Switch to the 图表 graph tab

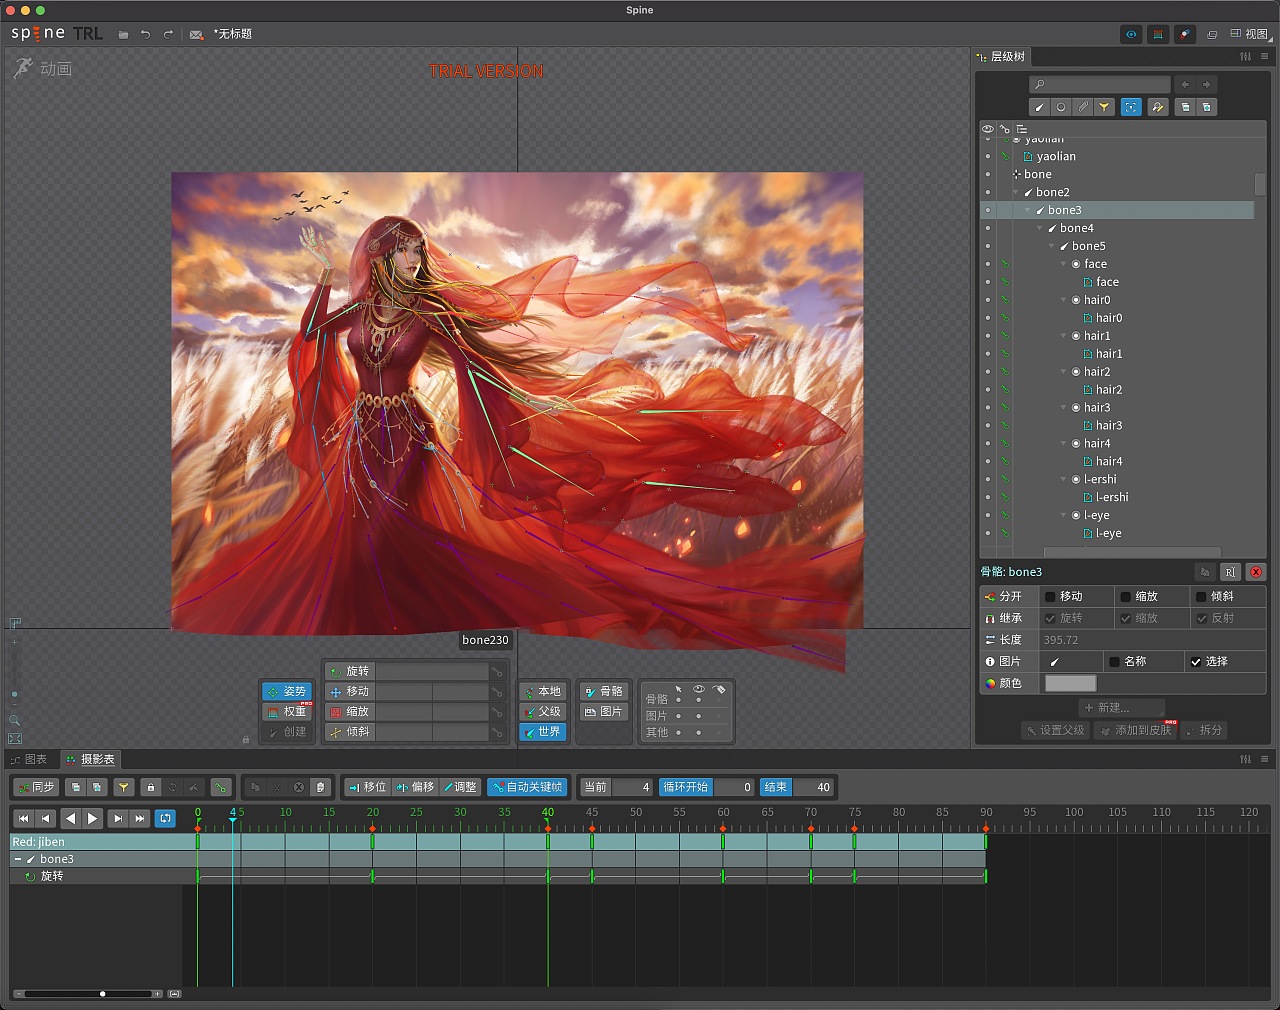pos(29,759)
